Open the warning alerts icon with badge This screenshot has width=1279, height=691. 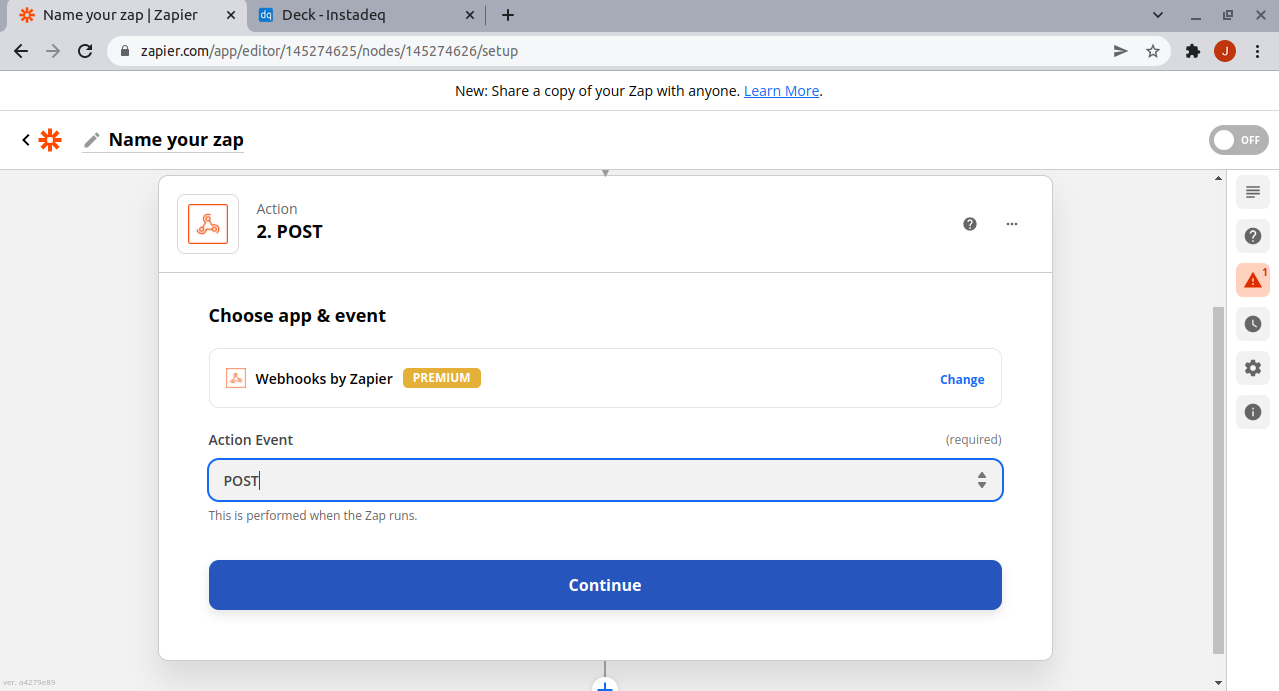[x=1253, y=281]
